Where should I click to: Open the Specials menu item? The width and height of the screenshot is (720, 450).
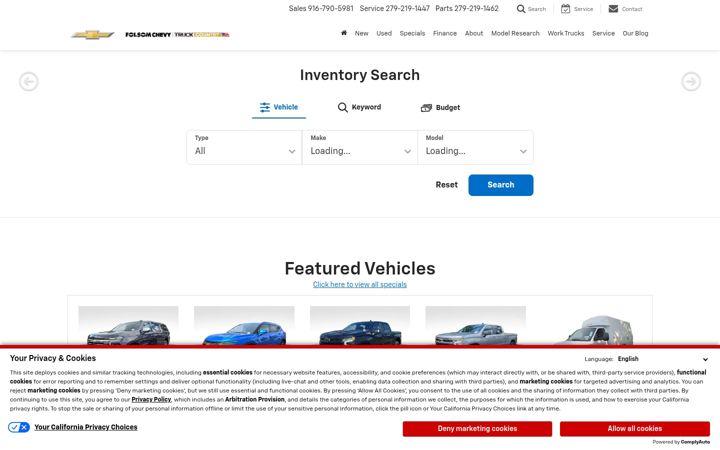pyautogui.click(x=412, y=34)
